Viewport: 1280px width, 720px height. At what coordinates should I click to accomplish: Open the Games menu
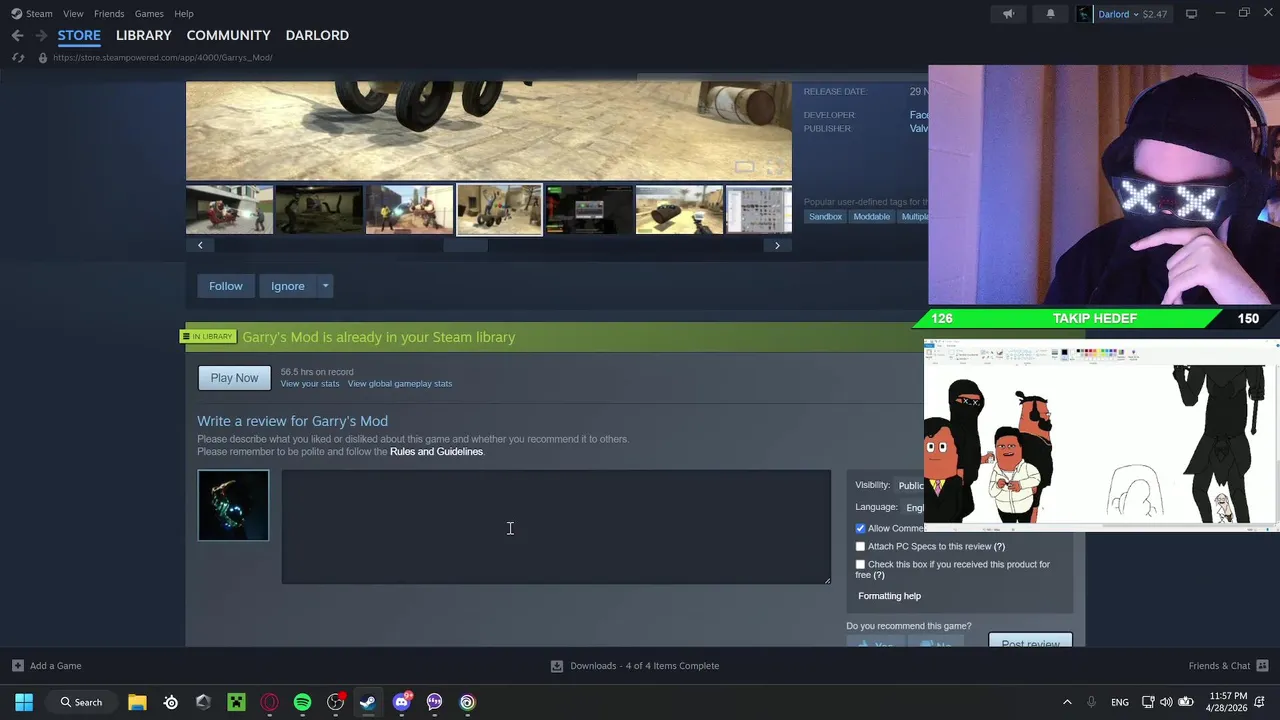pyautogui.click(x=149, y=14)
